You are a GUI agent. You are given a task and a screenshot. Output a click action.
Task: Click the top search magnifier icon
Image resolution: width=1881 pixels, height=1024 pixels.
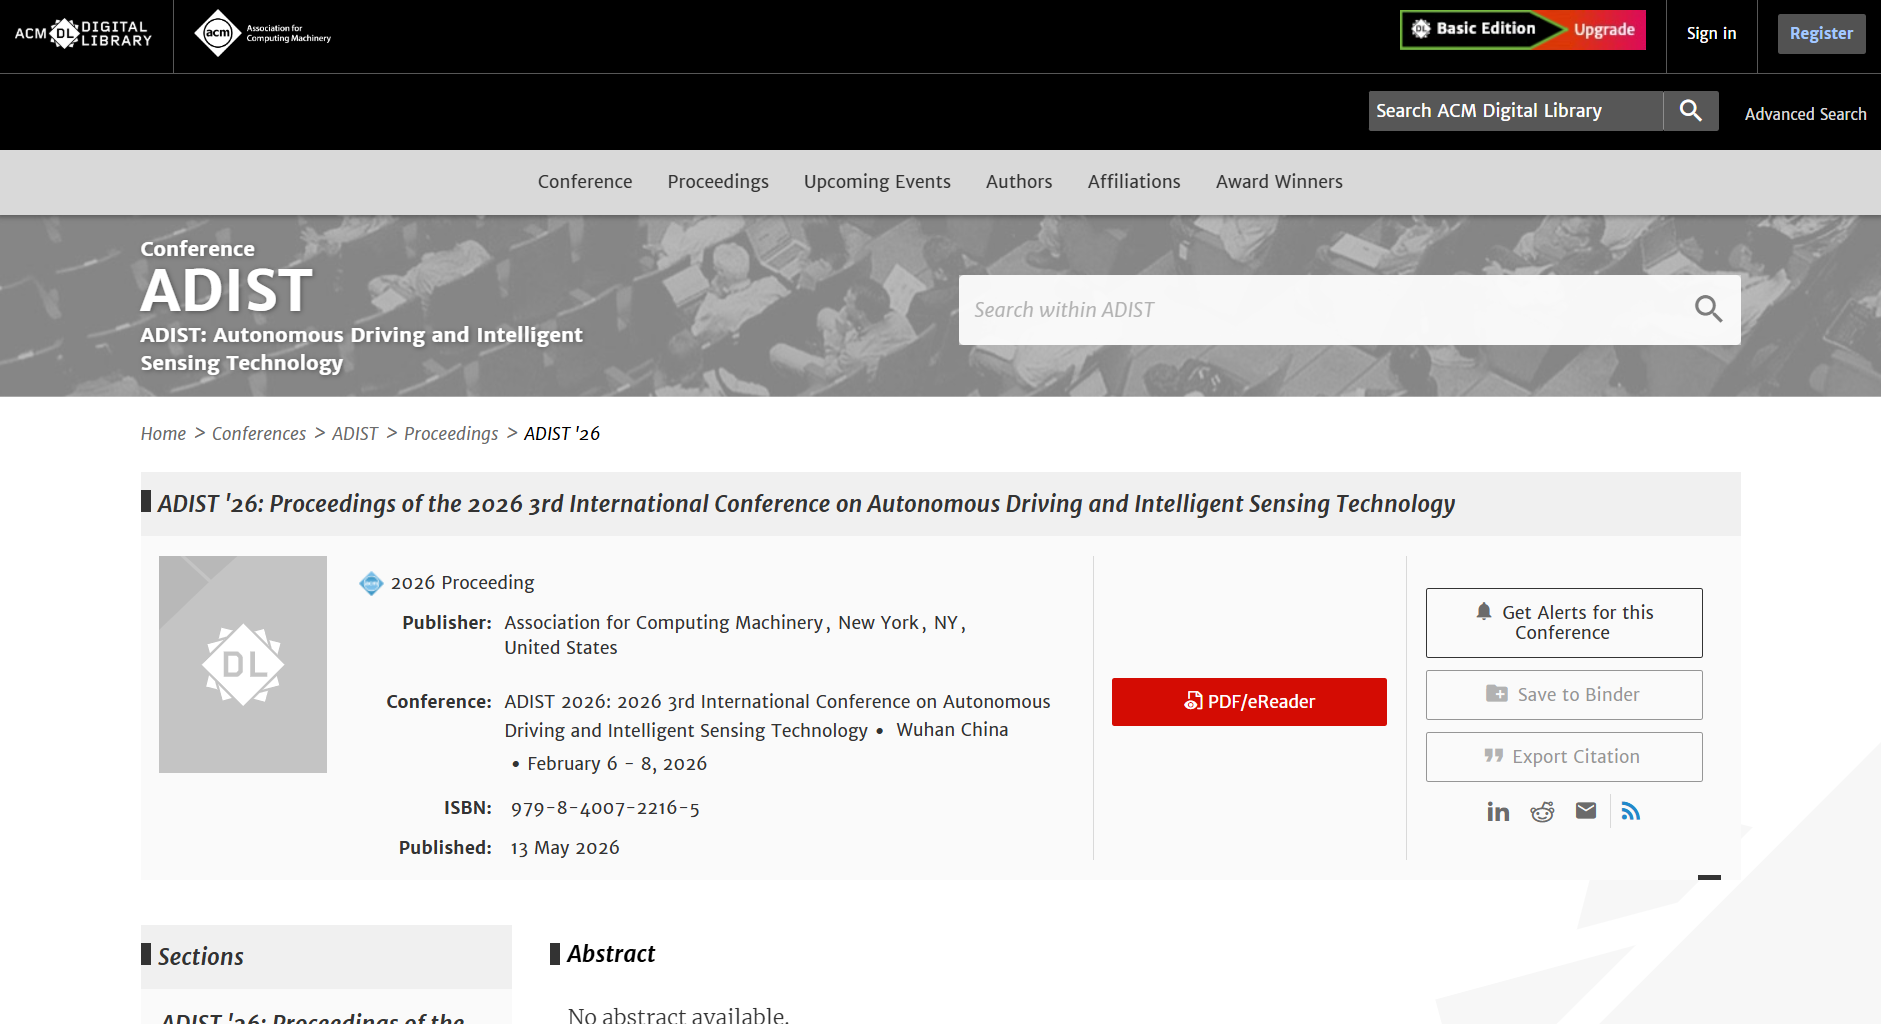click(1691, 111)
